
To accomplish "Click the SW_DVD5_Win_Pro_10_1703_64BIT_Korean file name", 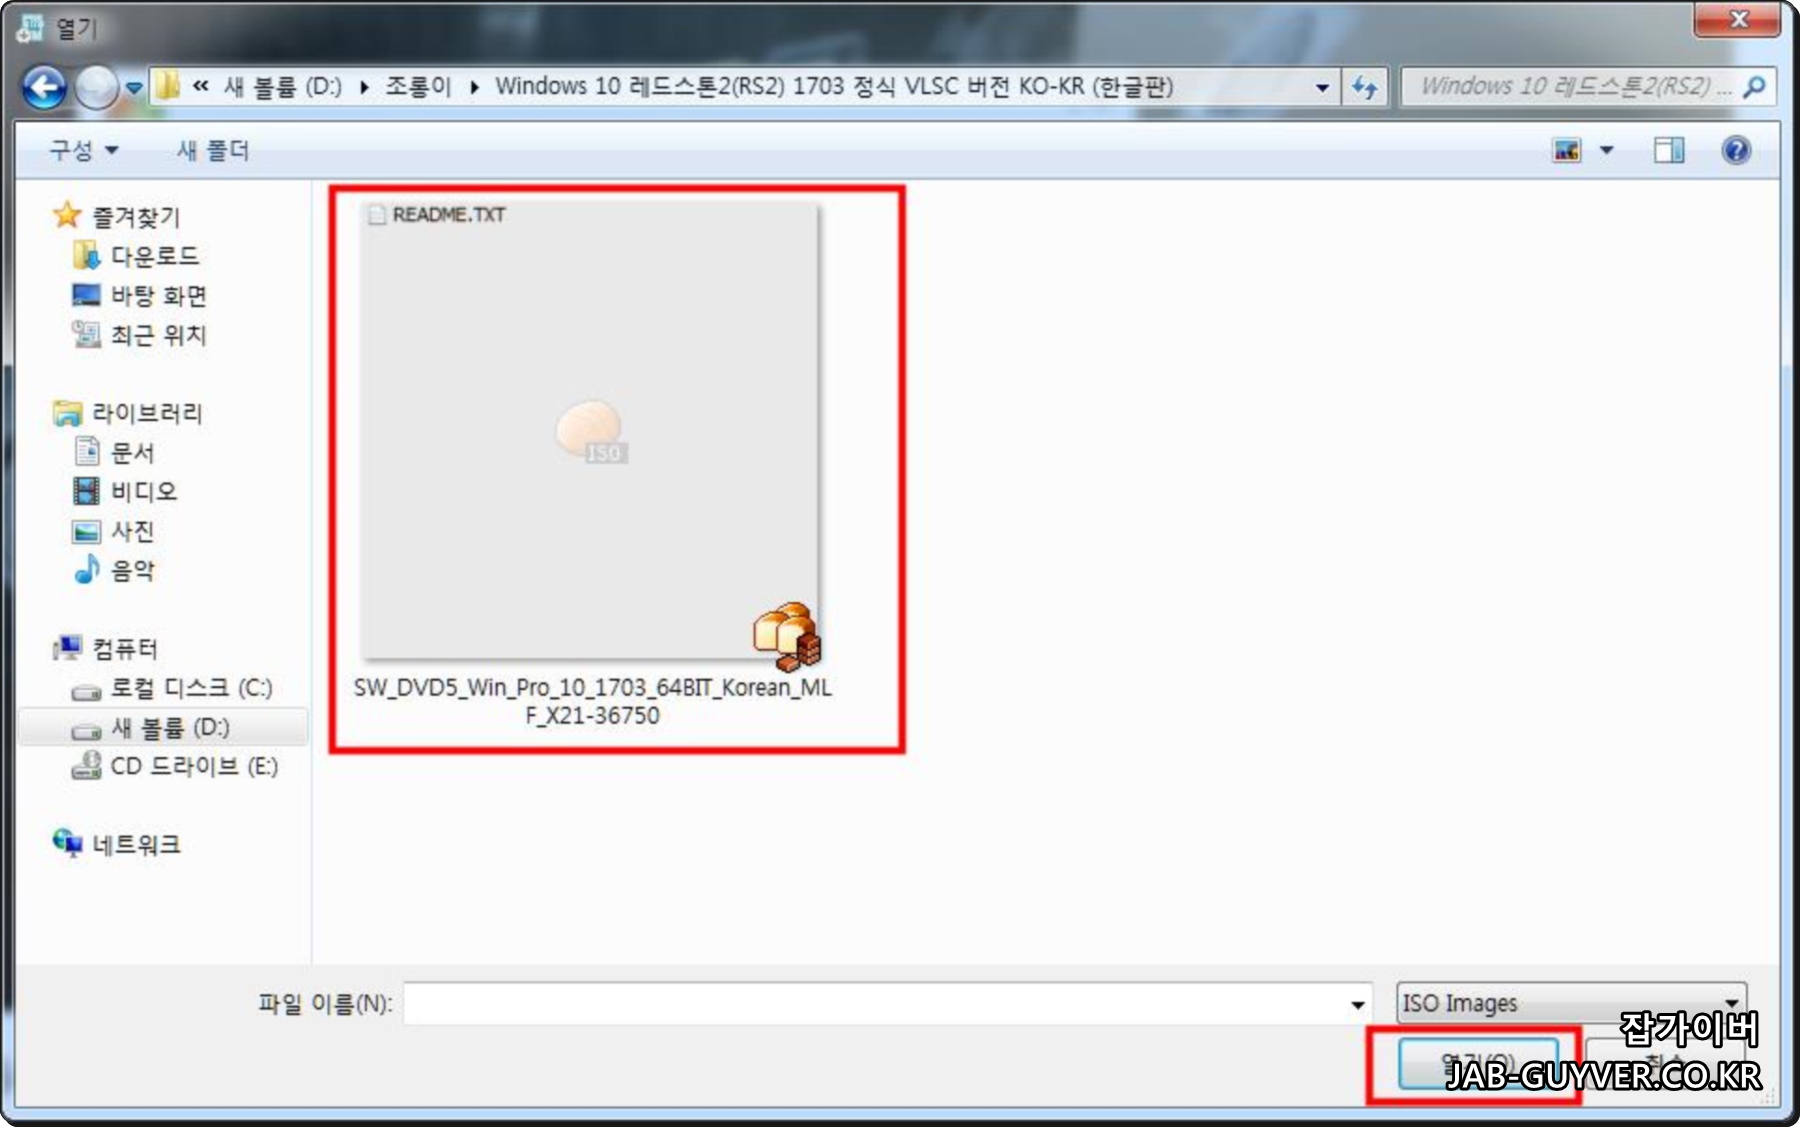I will pos(592,702).
